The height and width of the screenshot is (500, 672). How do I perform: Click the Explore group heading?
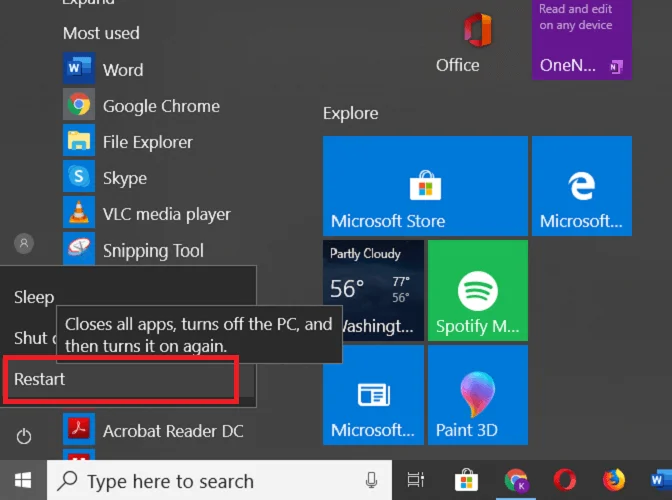click(351, 114)
